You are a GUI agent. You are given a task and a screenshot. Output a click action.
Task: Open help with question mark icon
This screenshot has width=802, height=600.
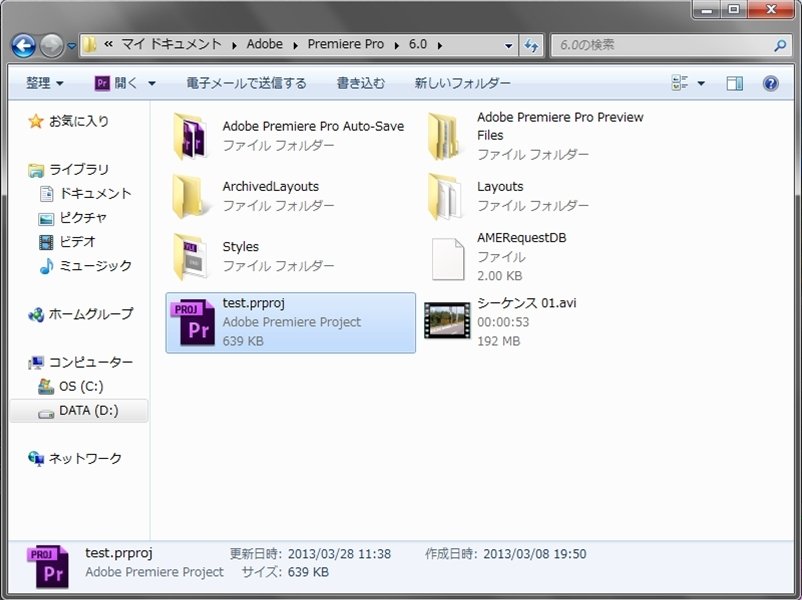point(771,83)
